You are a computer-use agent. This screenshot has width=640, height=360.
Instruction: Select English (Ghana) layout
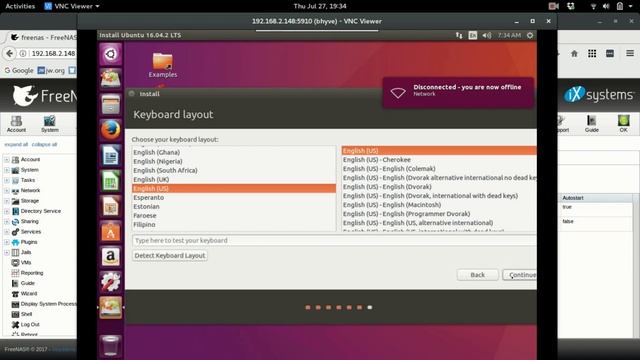point(234,152)
